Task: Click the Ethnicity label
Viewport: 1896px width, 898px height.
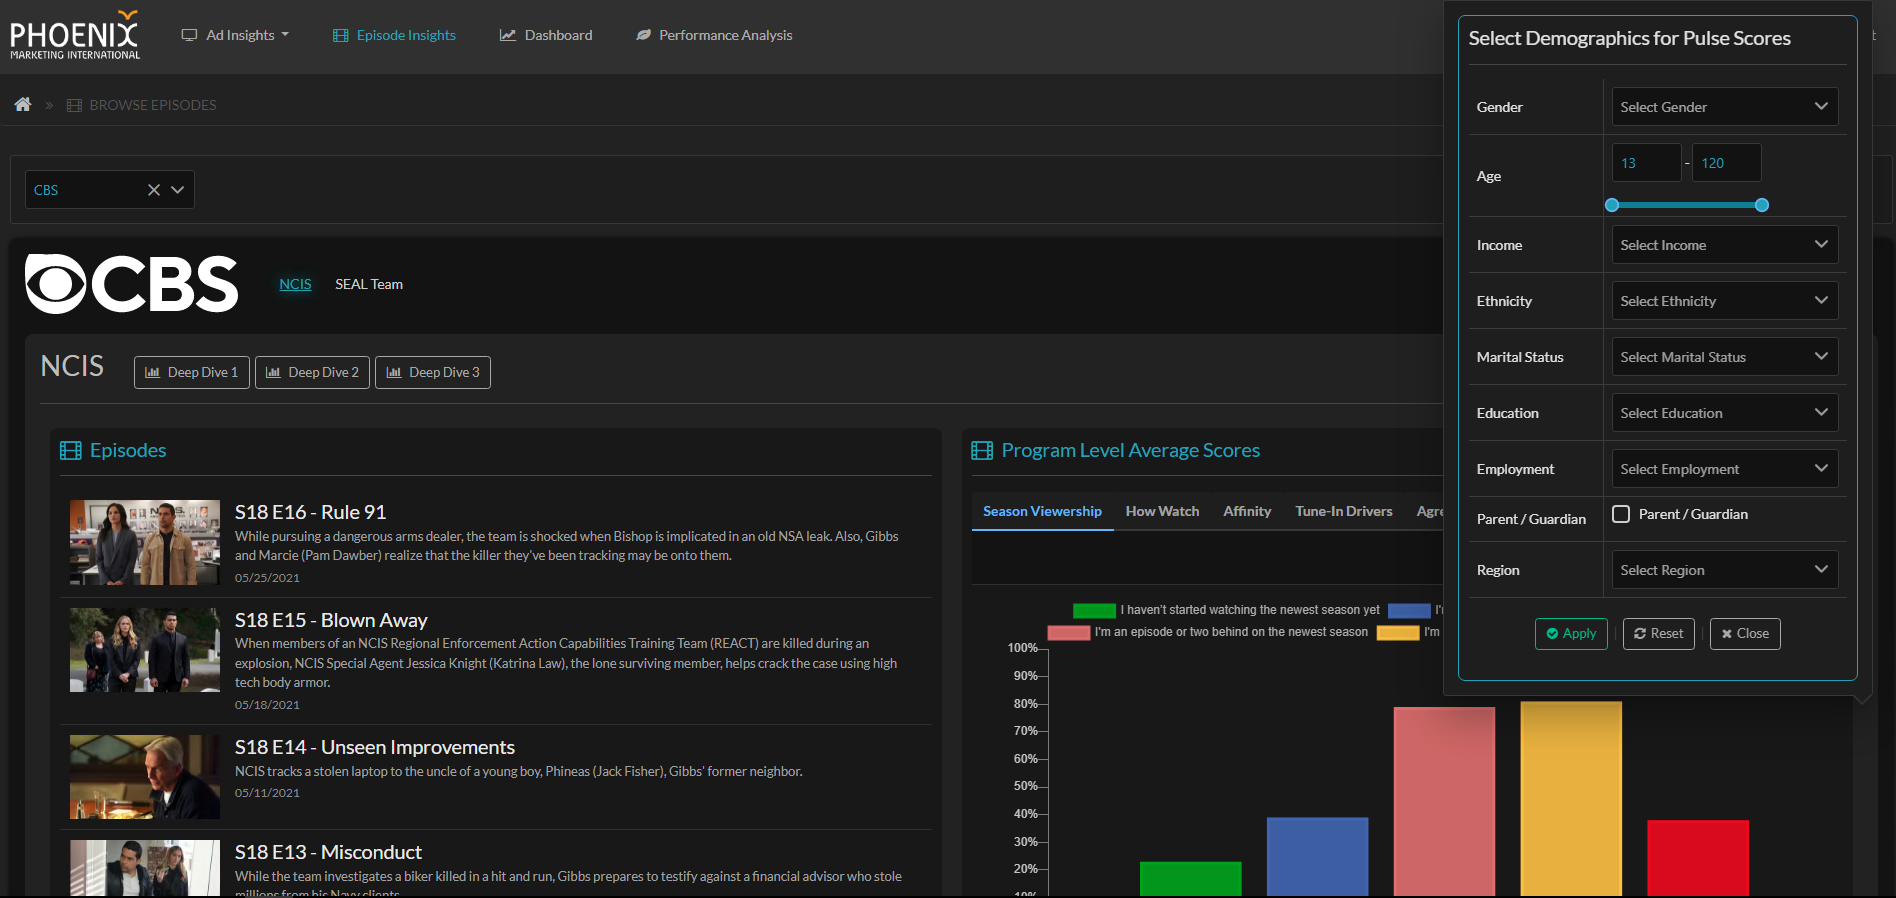Action: point(1504,301)
